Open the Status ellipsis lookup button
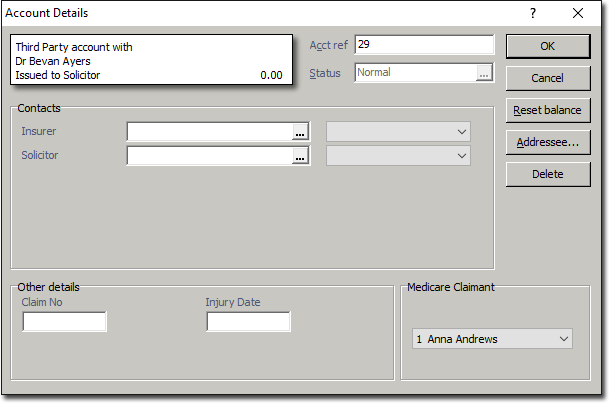This screenshot has width=609, height=403. (x=484, y=73)
